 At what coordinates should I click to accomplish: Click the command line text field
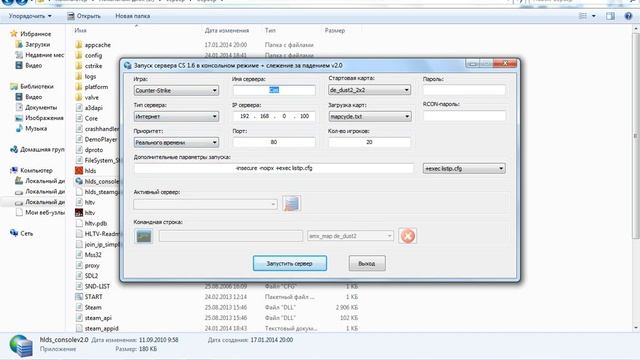point(231,236)
